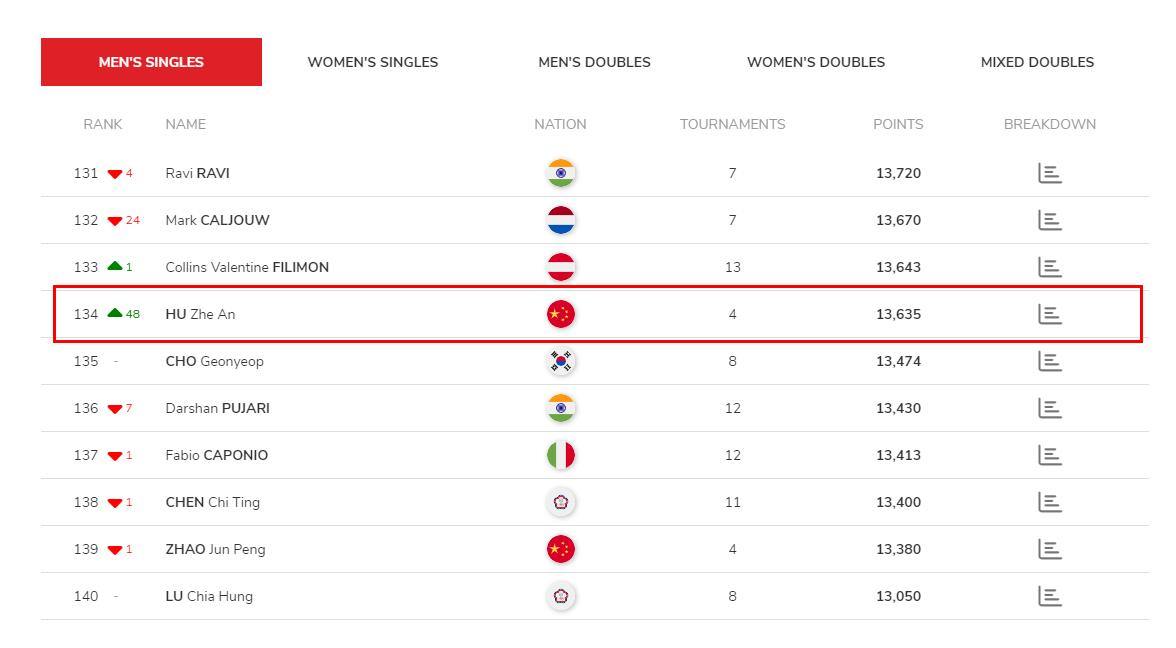
Task: Select the Mixed Doubles tab
Action: (x=1037, y=62)
